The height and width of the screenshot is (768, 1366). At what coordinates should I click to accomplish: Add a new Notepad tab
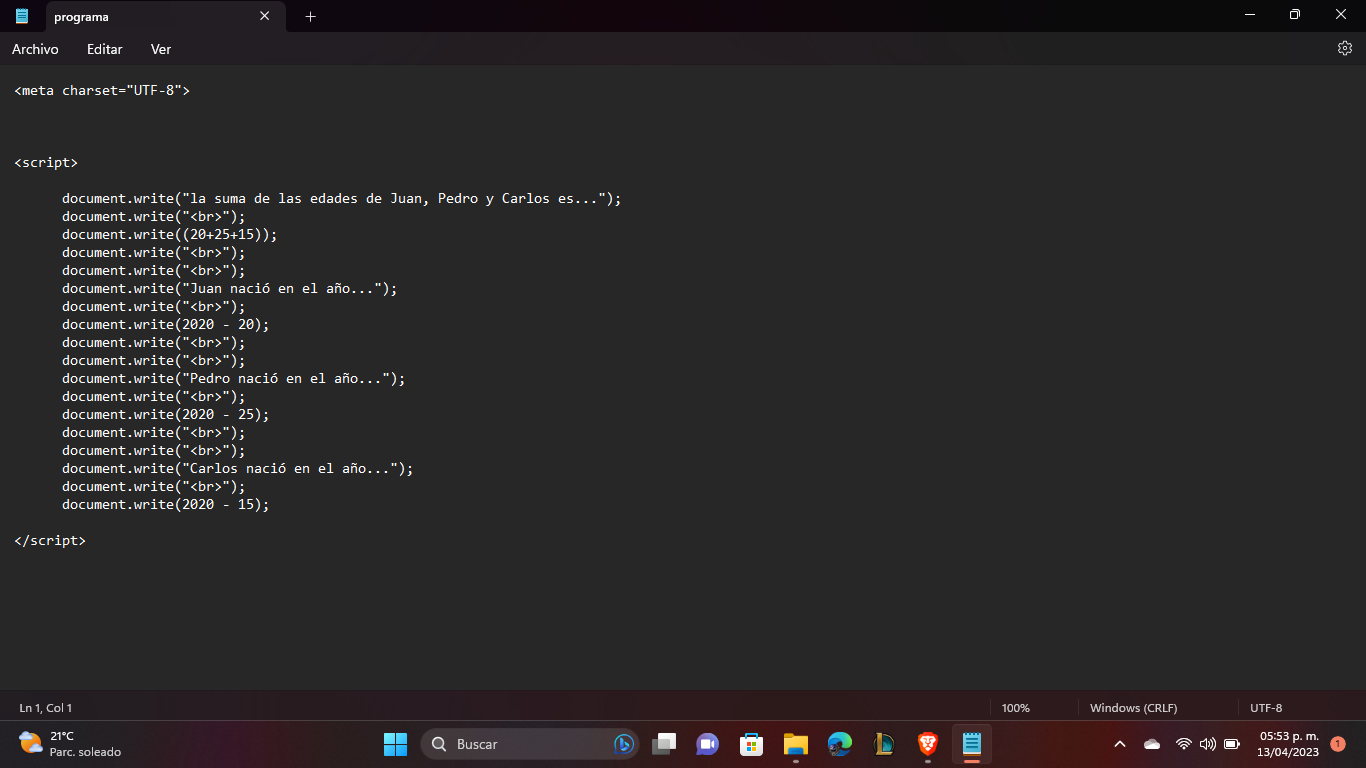310,16
